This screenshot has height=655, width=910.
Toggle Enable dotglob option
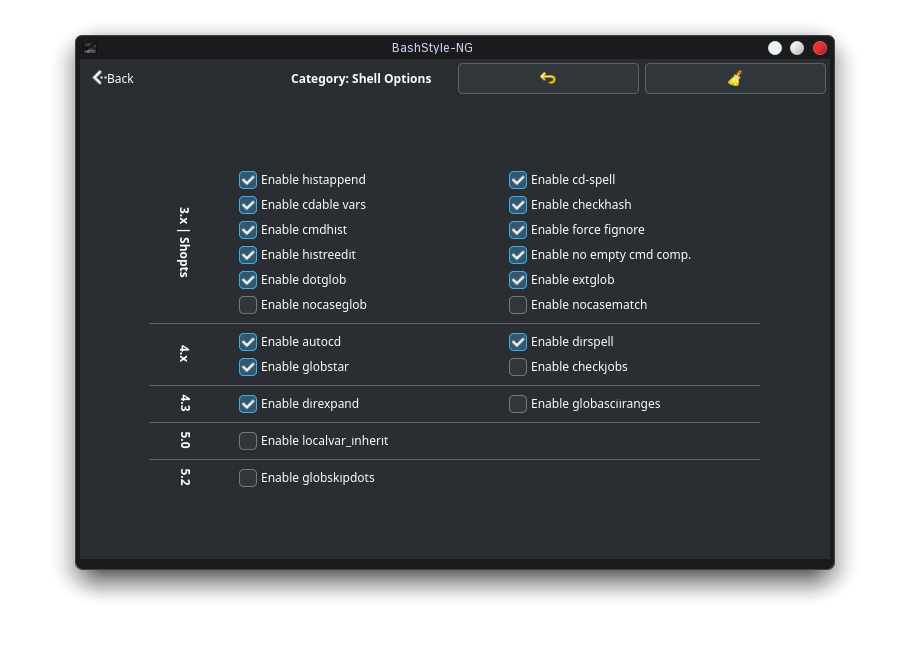coord(248,280)
